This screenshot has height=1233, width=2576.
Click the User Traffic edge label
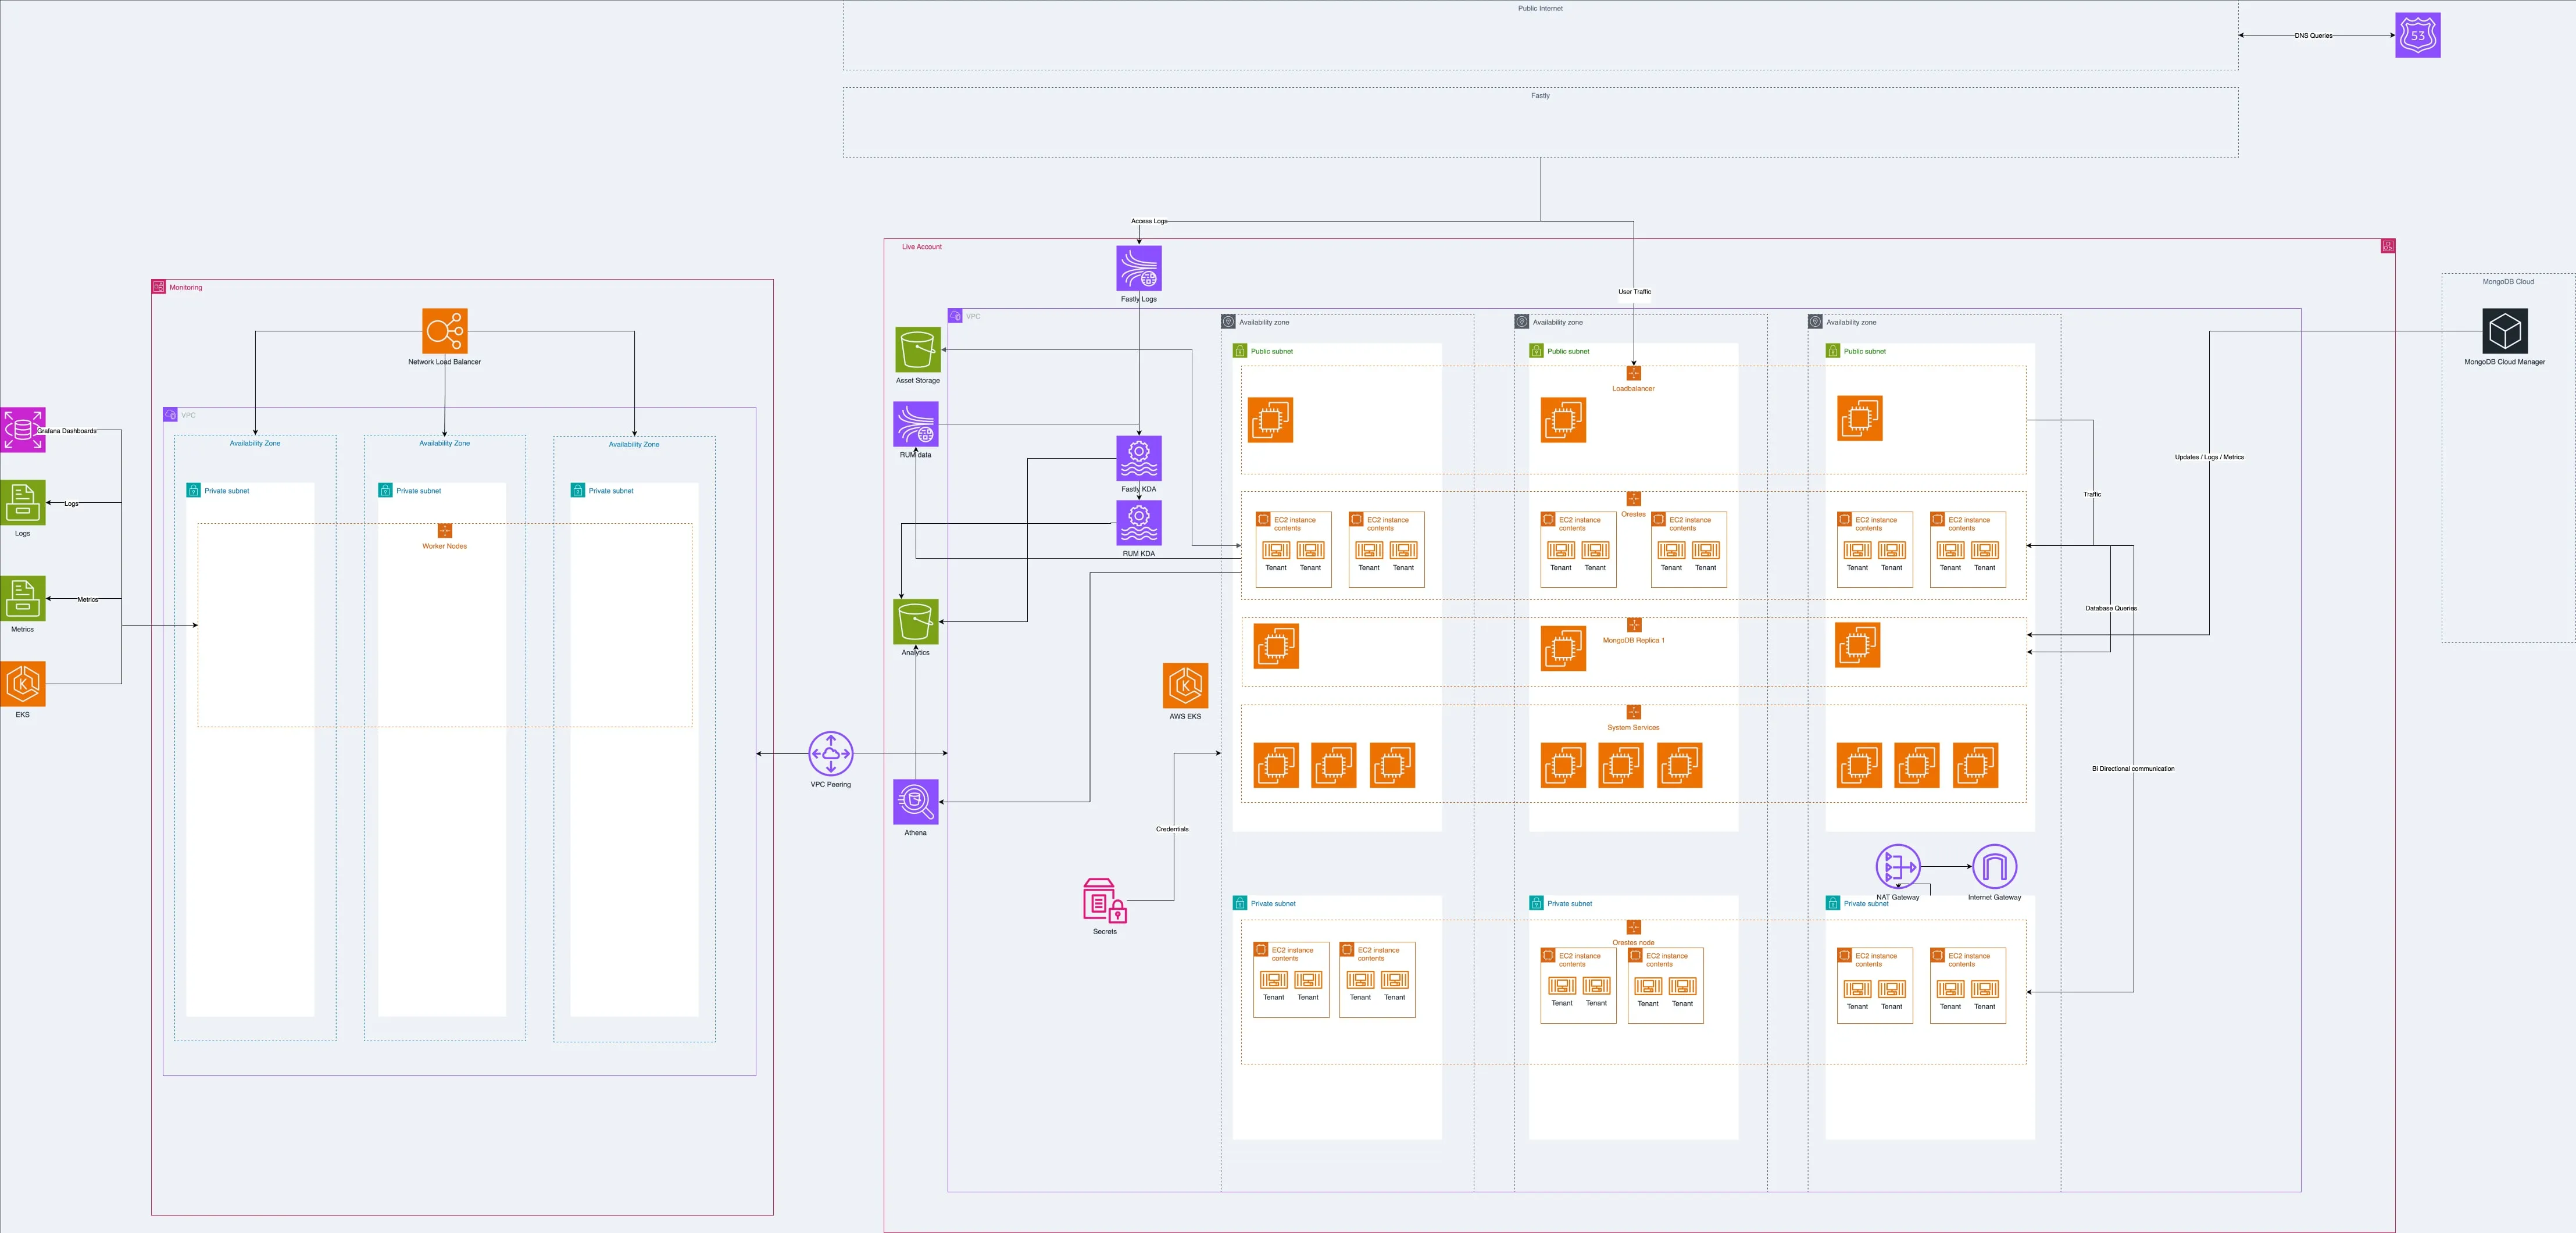click(x=1635, y=292)
